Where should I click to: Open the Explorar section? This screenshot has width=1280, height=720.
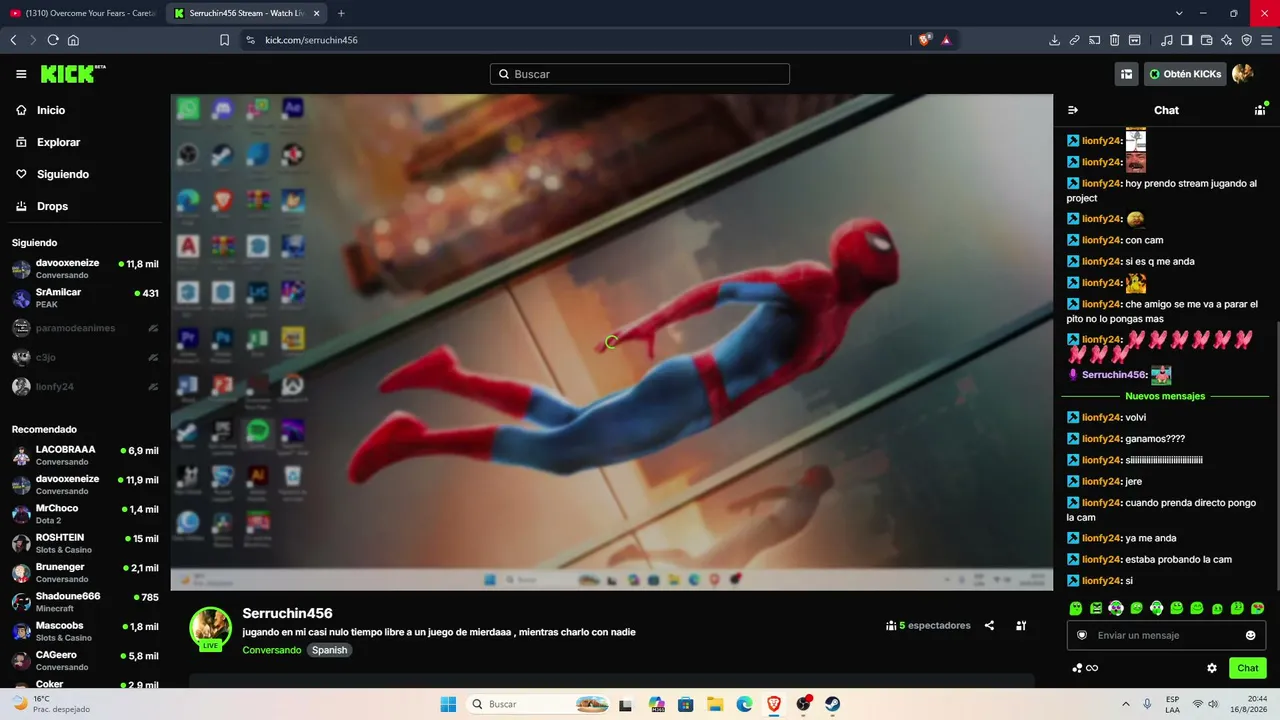47,142
